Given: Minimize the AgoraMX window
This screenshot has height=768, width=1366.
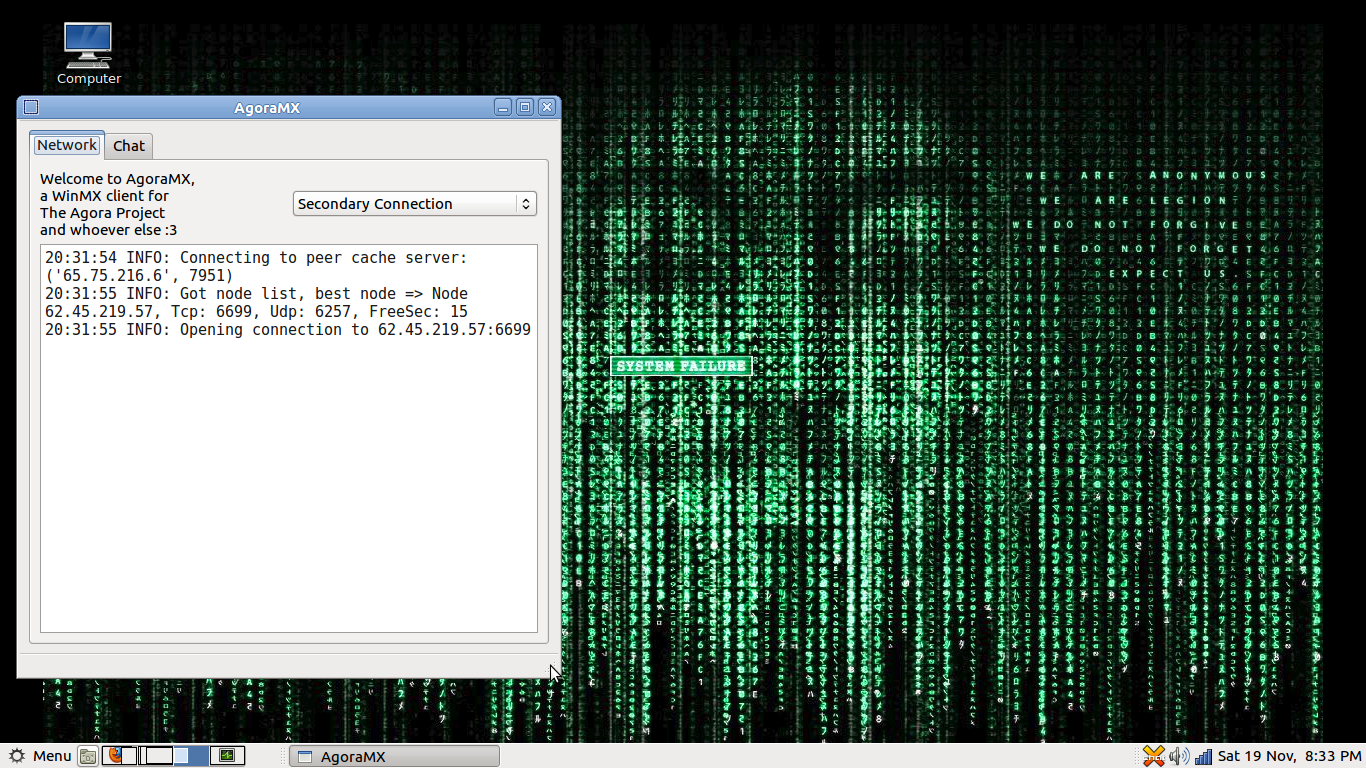Looking at the screenshot, I should point(503,107).
